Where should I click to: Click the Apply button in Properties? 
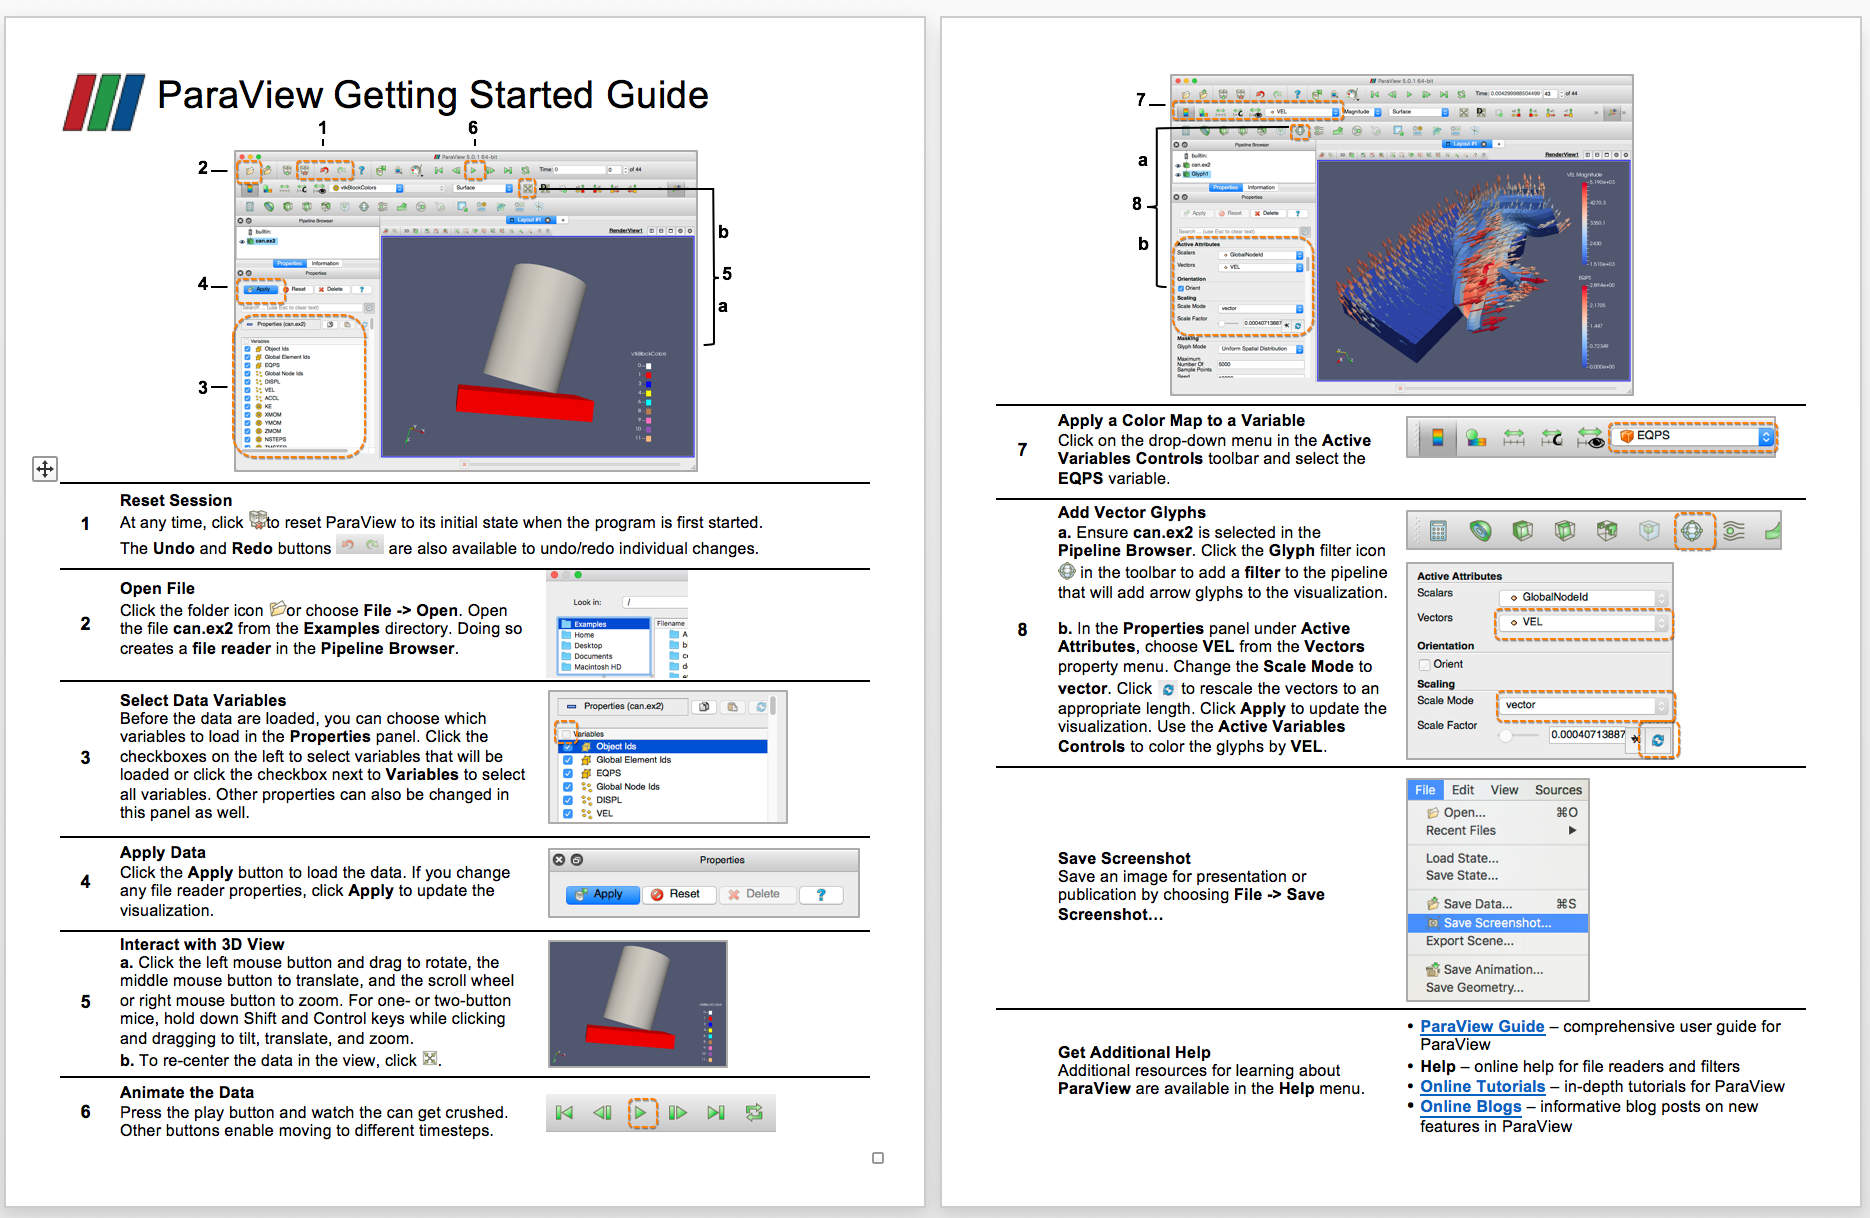coord(602,894)
